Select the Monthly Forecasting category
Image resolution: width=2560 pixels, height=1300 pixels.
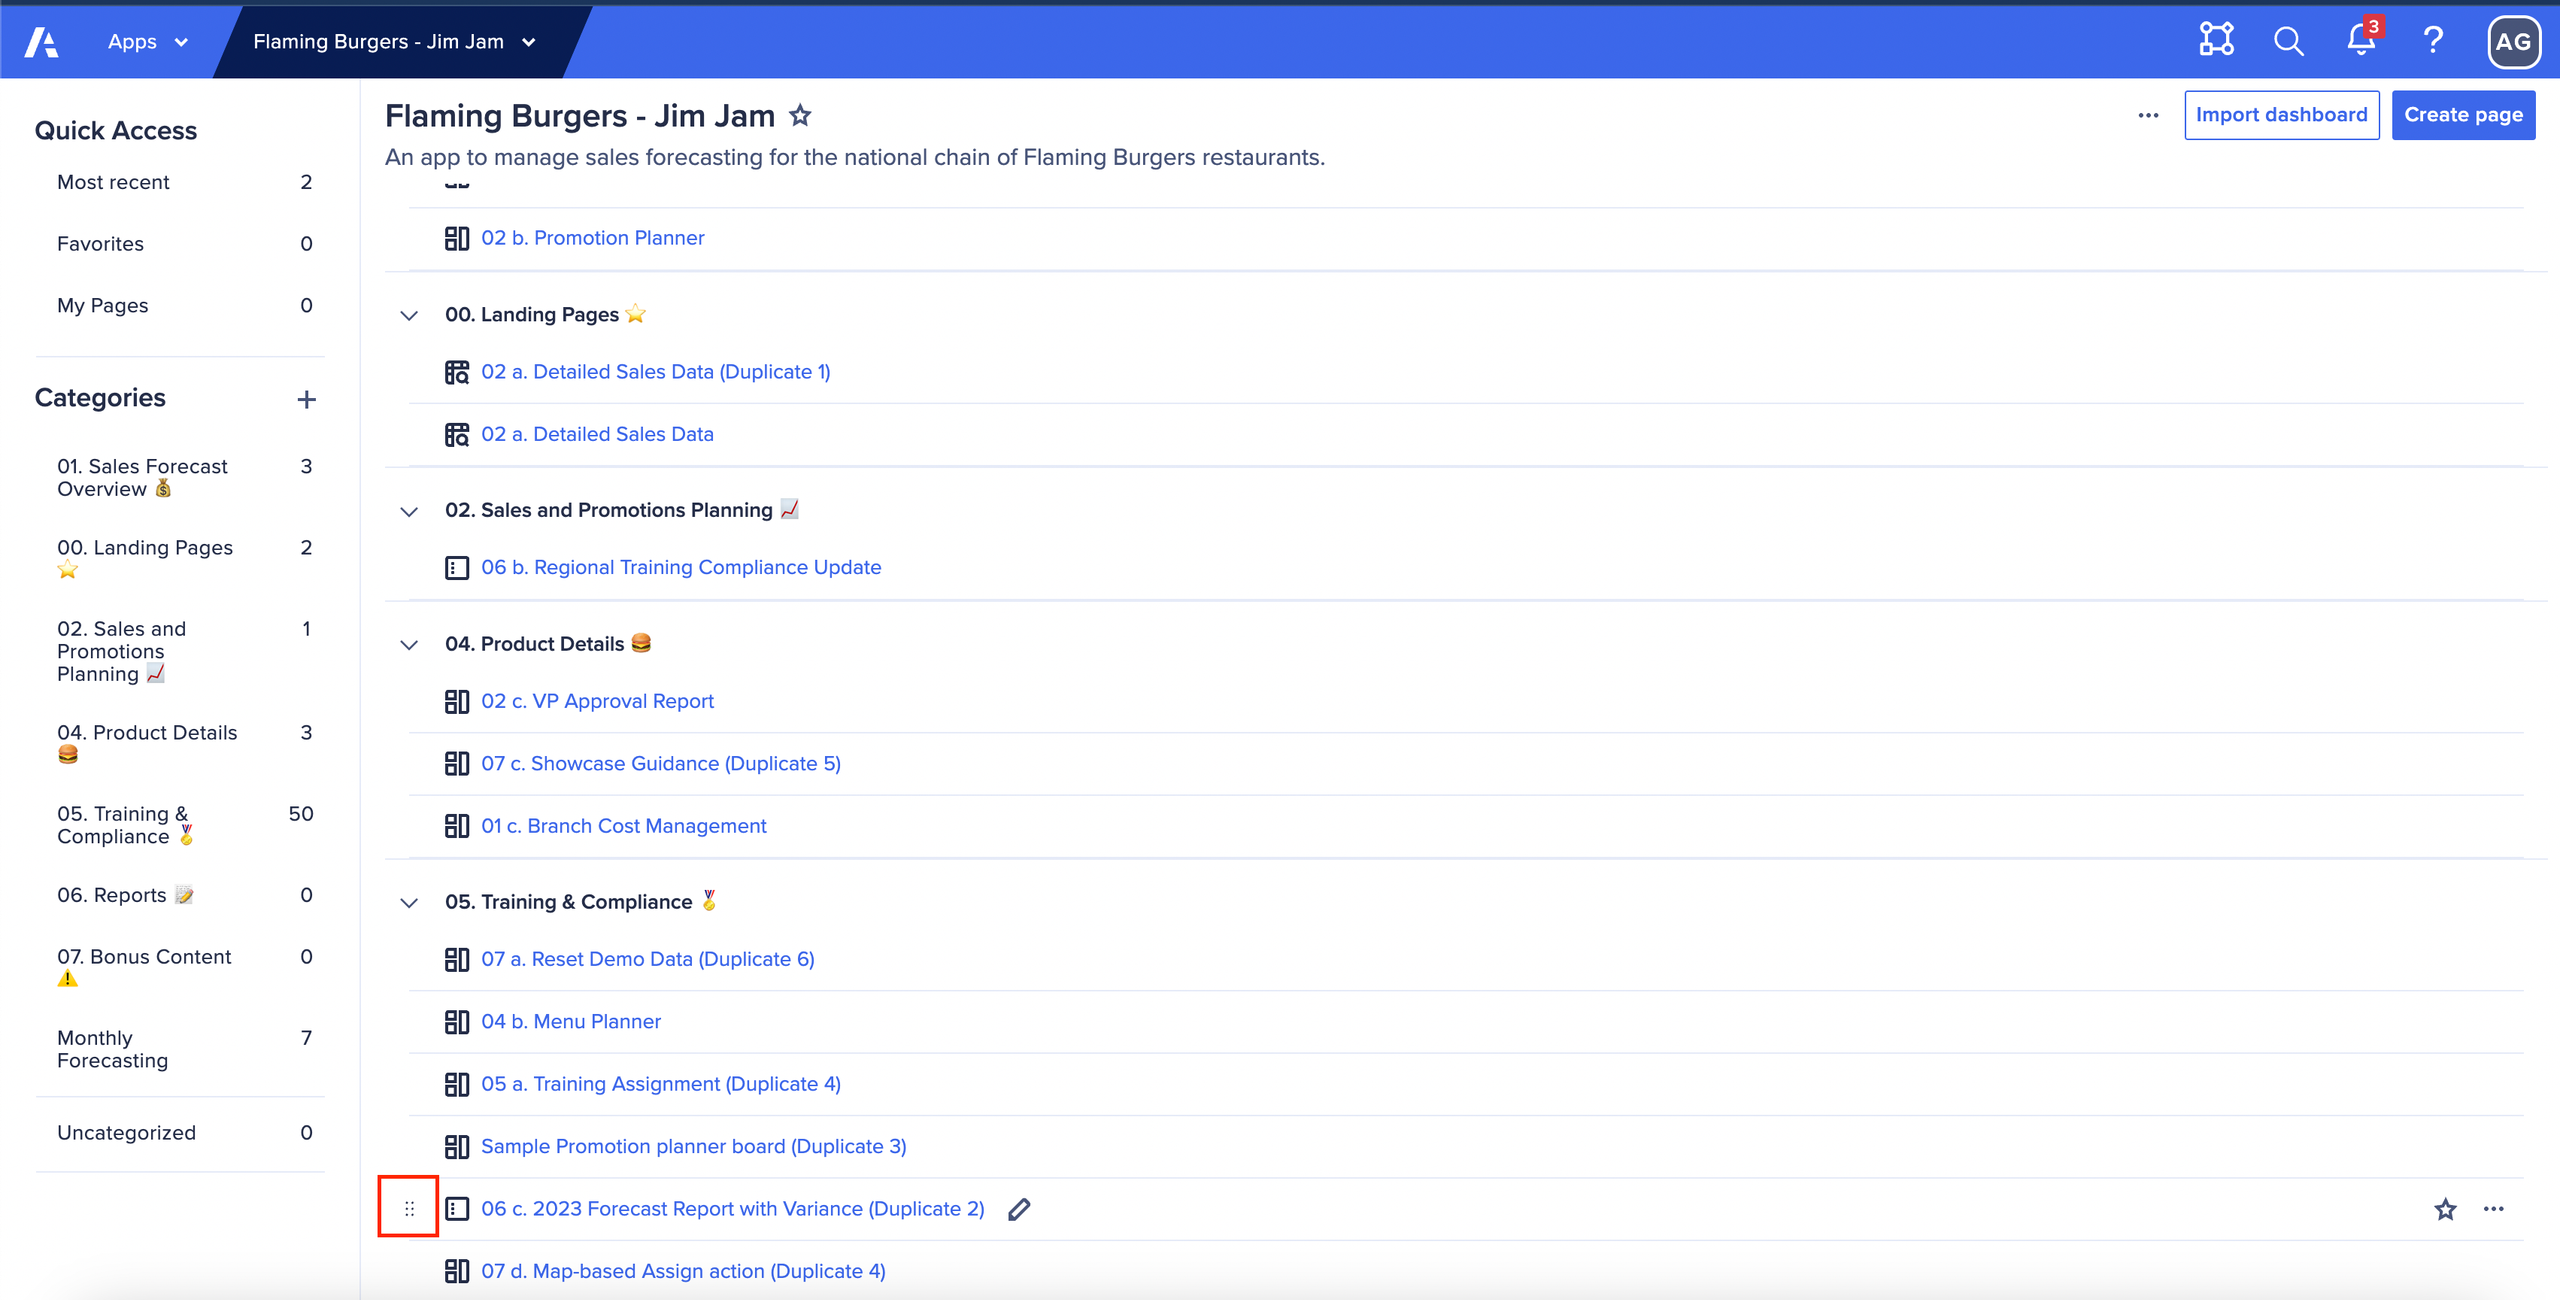click(x=112, y=1049)
